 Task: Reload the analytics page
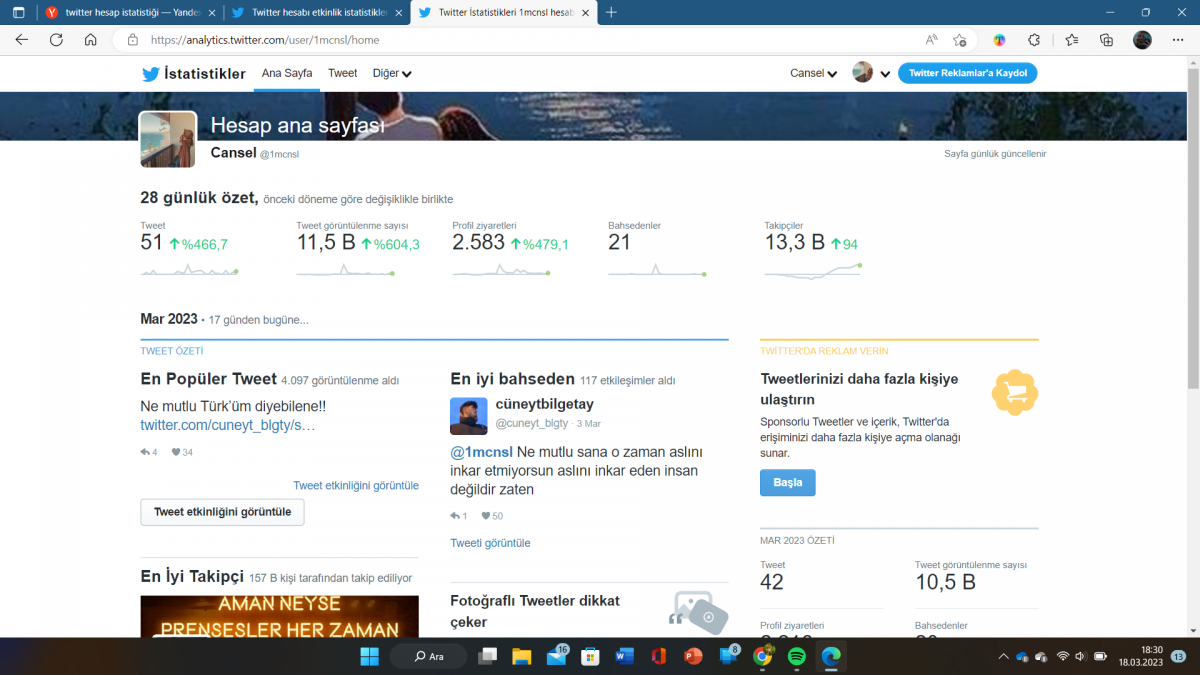point(56,40)
